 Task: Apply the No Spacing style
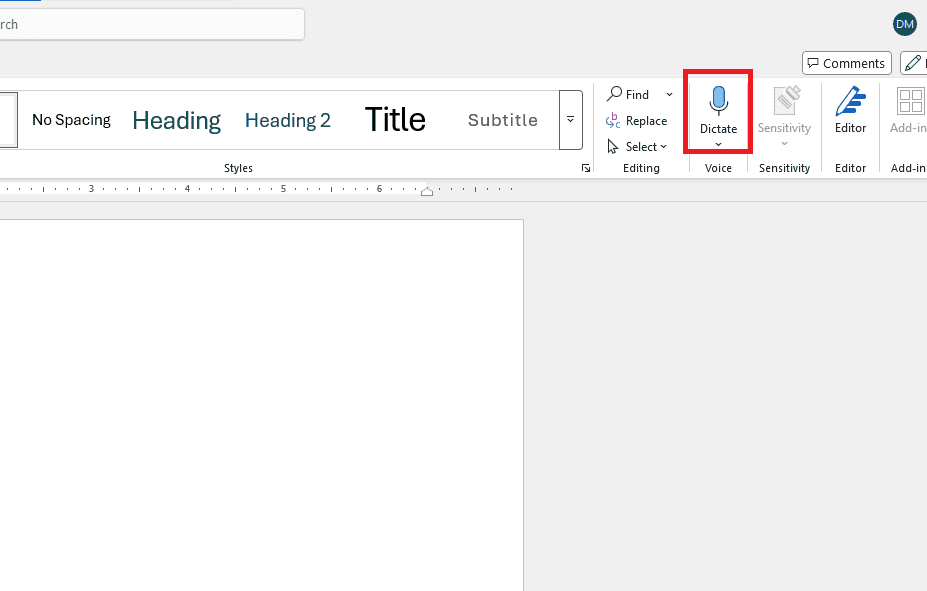(72, 120)
